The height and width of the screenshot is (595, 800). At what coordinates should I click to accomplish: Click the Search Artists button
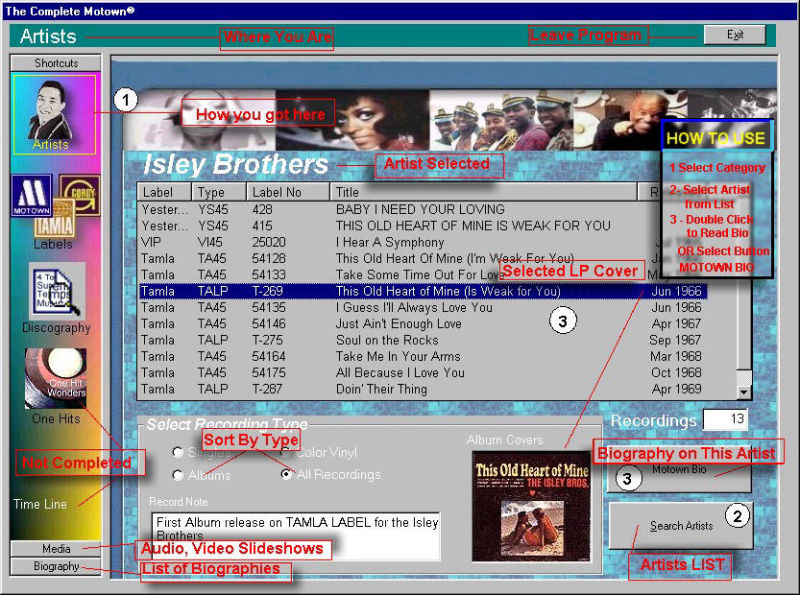[681, 526]
